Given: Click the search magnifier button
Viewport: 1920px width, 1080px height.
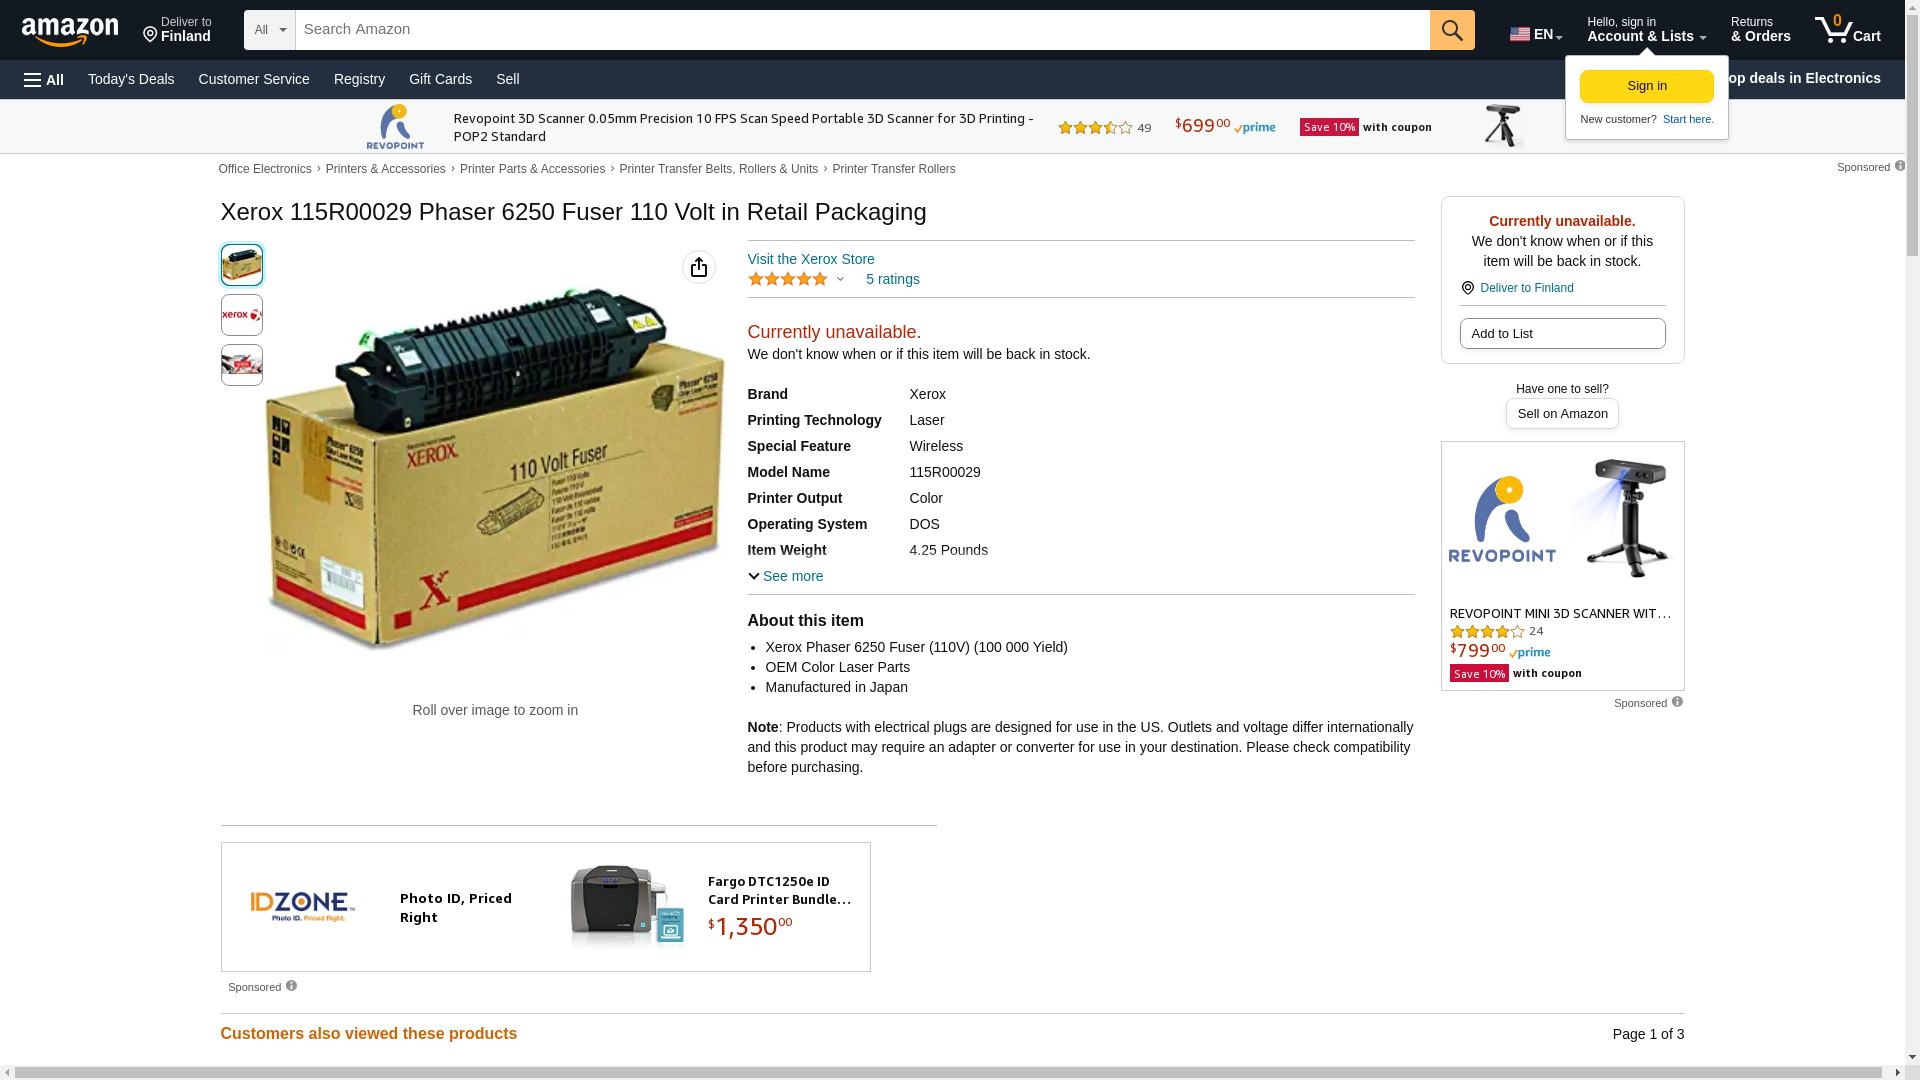Looking at the screenshot, I should click(x=1452, y=30).
